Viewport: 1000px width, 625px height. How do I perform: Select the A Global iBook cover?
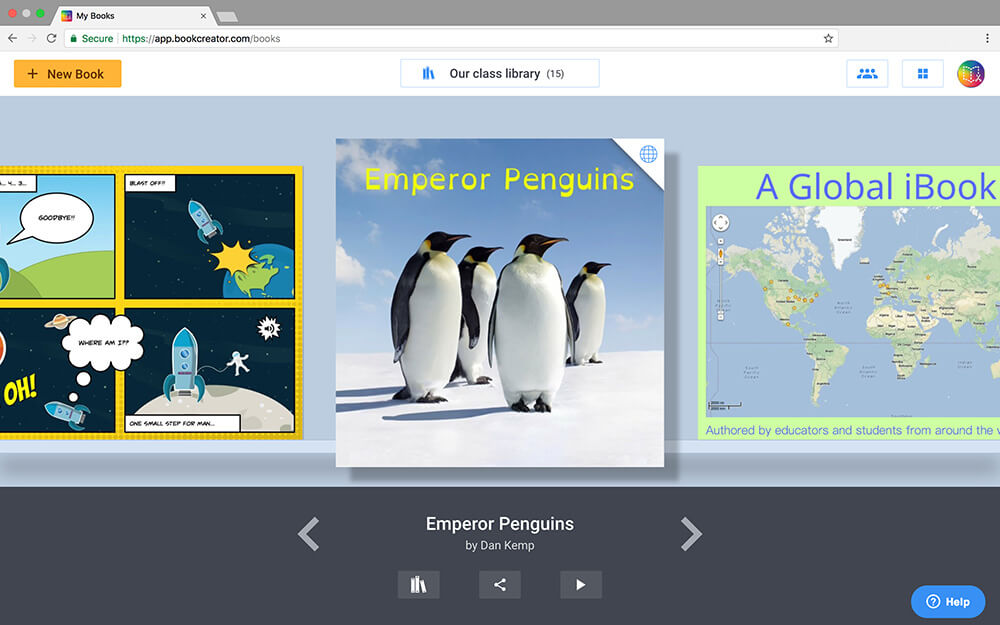click(x=850, y=300)
